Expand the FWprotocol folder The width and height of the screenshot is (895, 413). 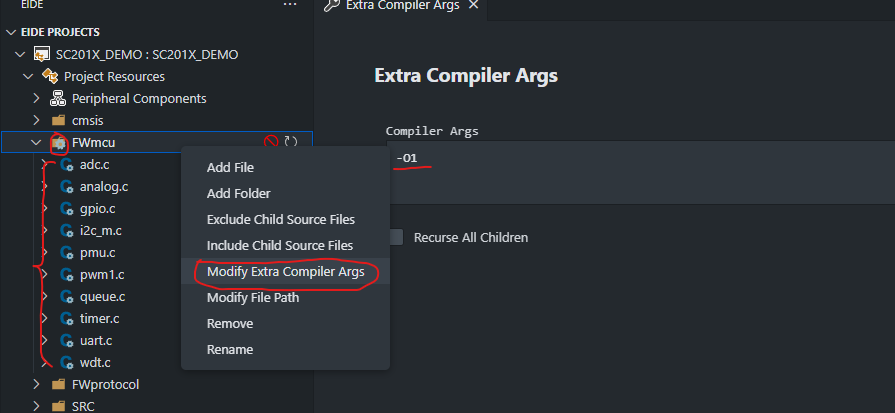(37, 384)
